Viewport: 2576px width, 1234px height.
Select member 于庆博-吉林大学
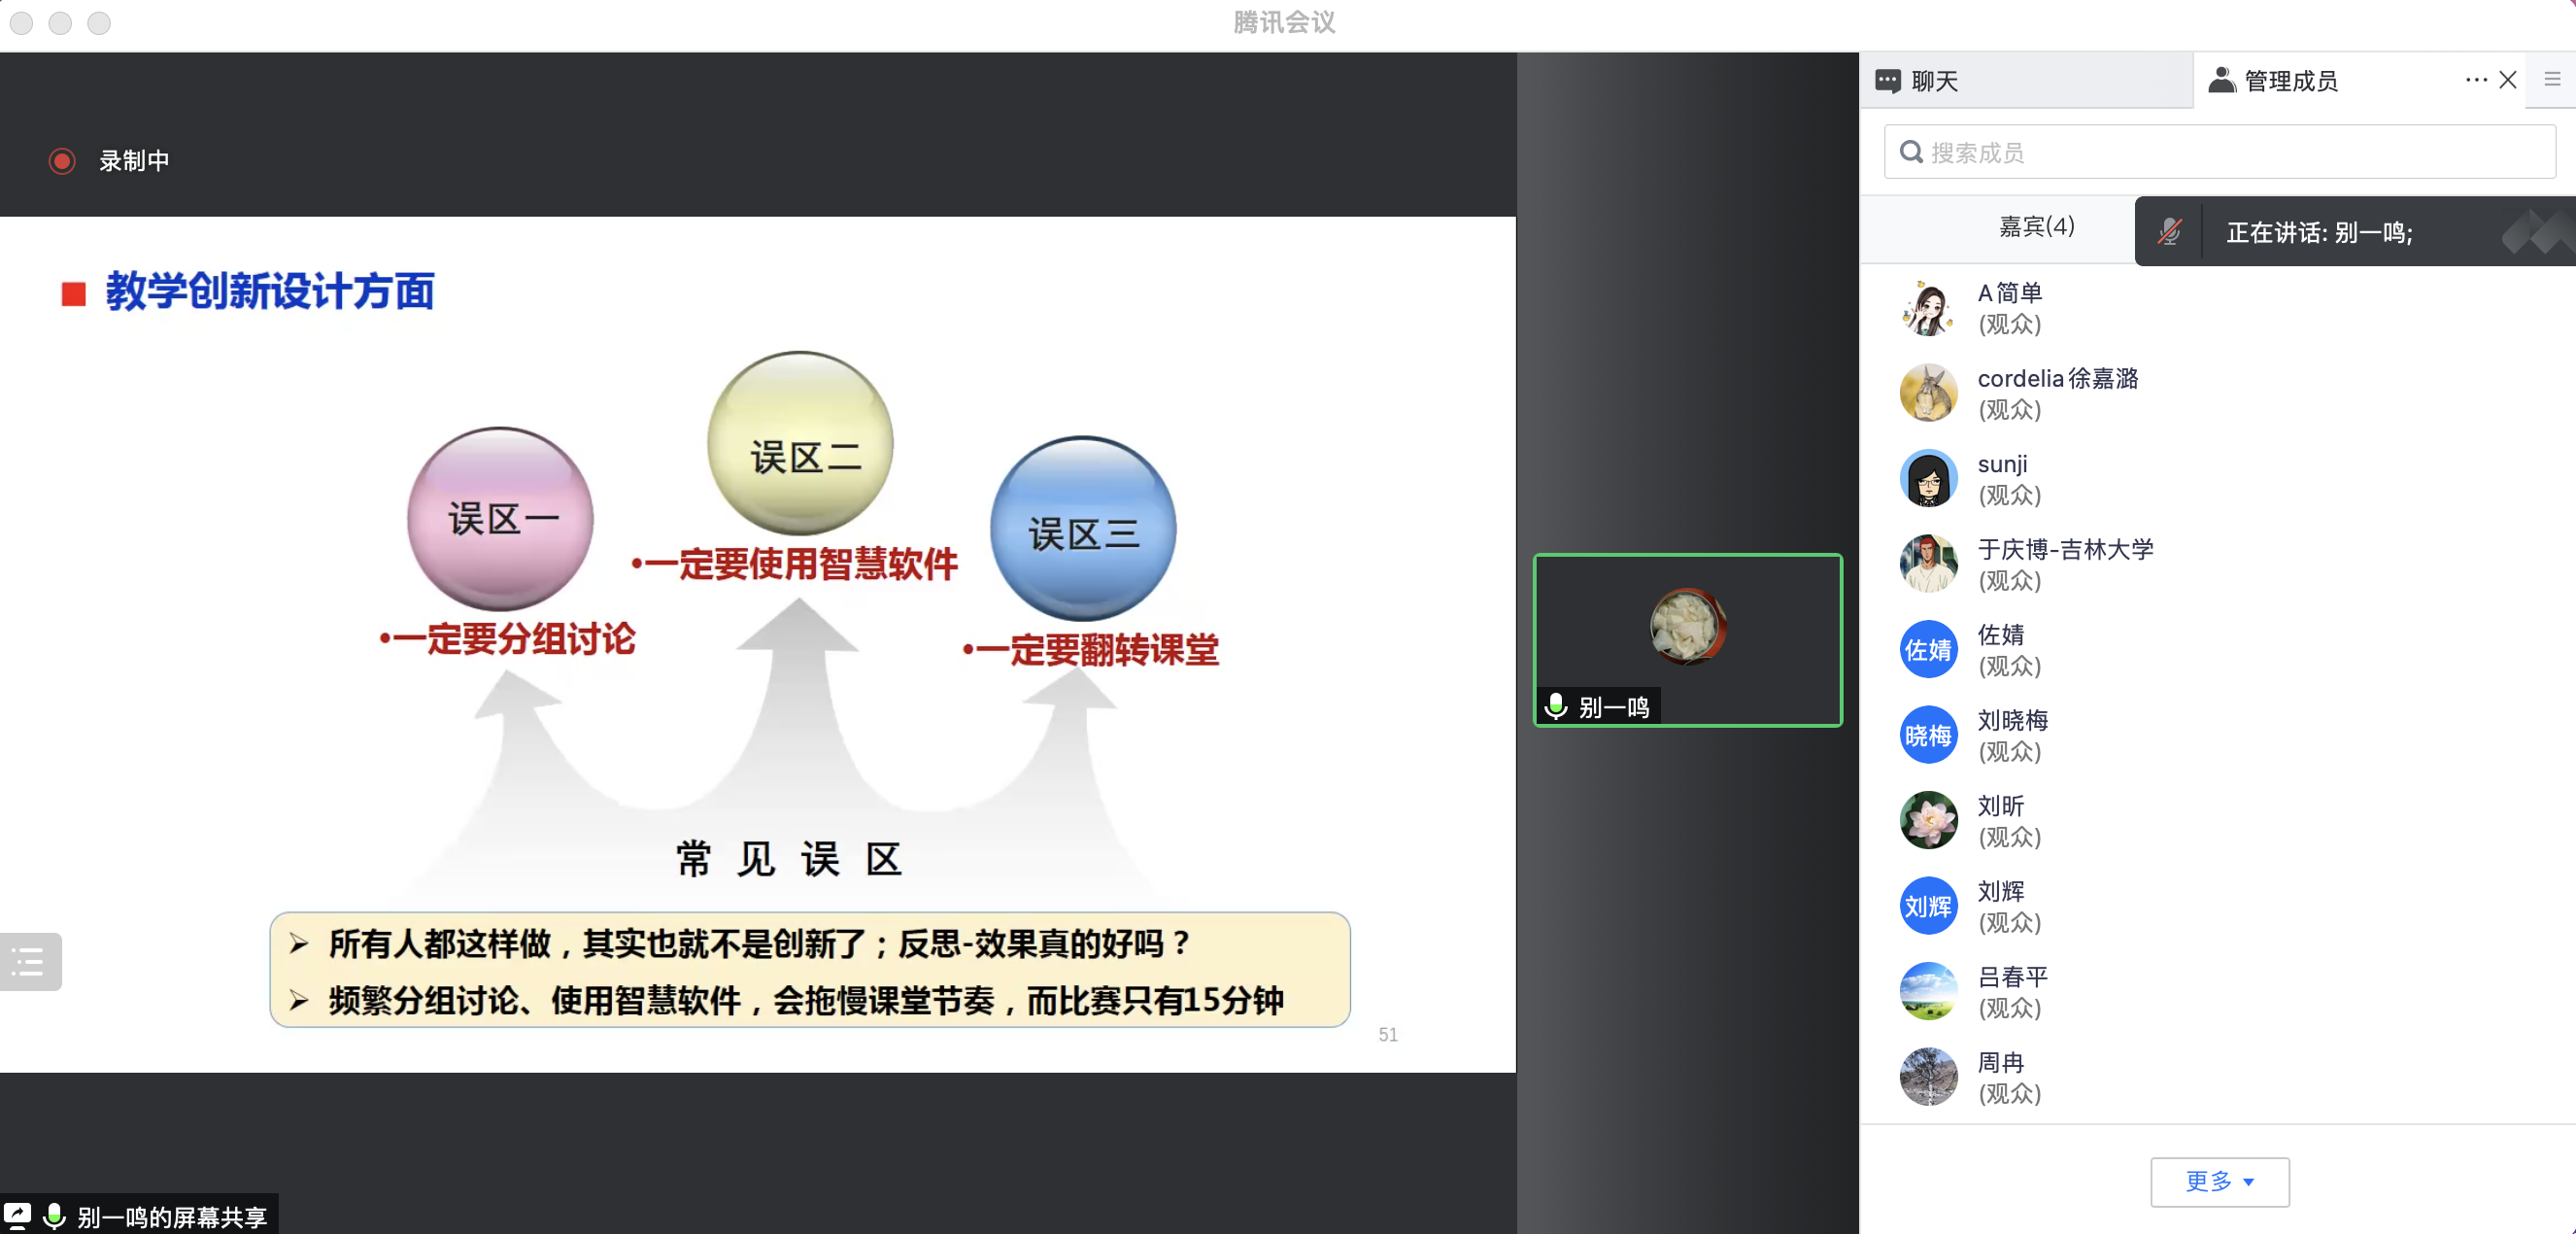2216,564
